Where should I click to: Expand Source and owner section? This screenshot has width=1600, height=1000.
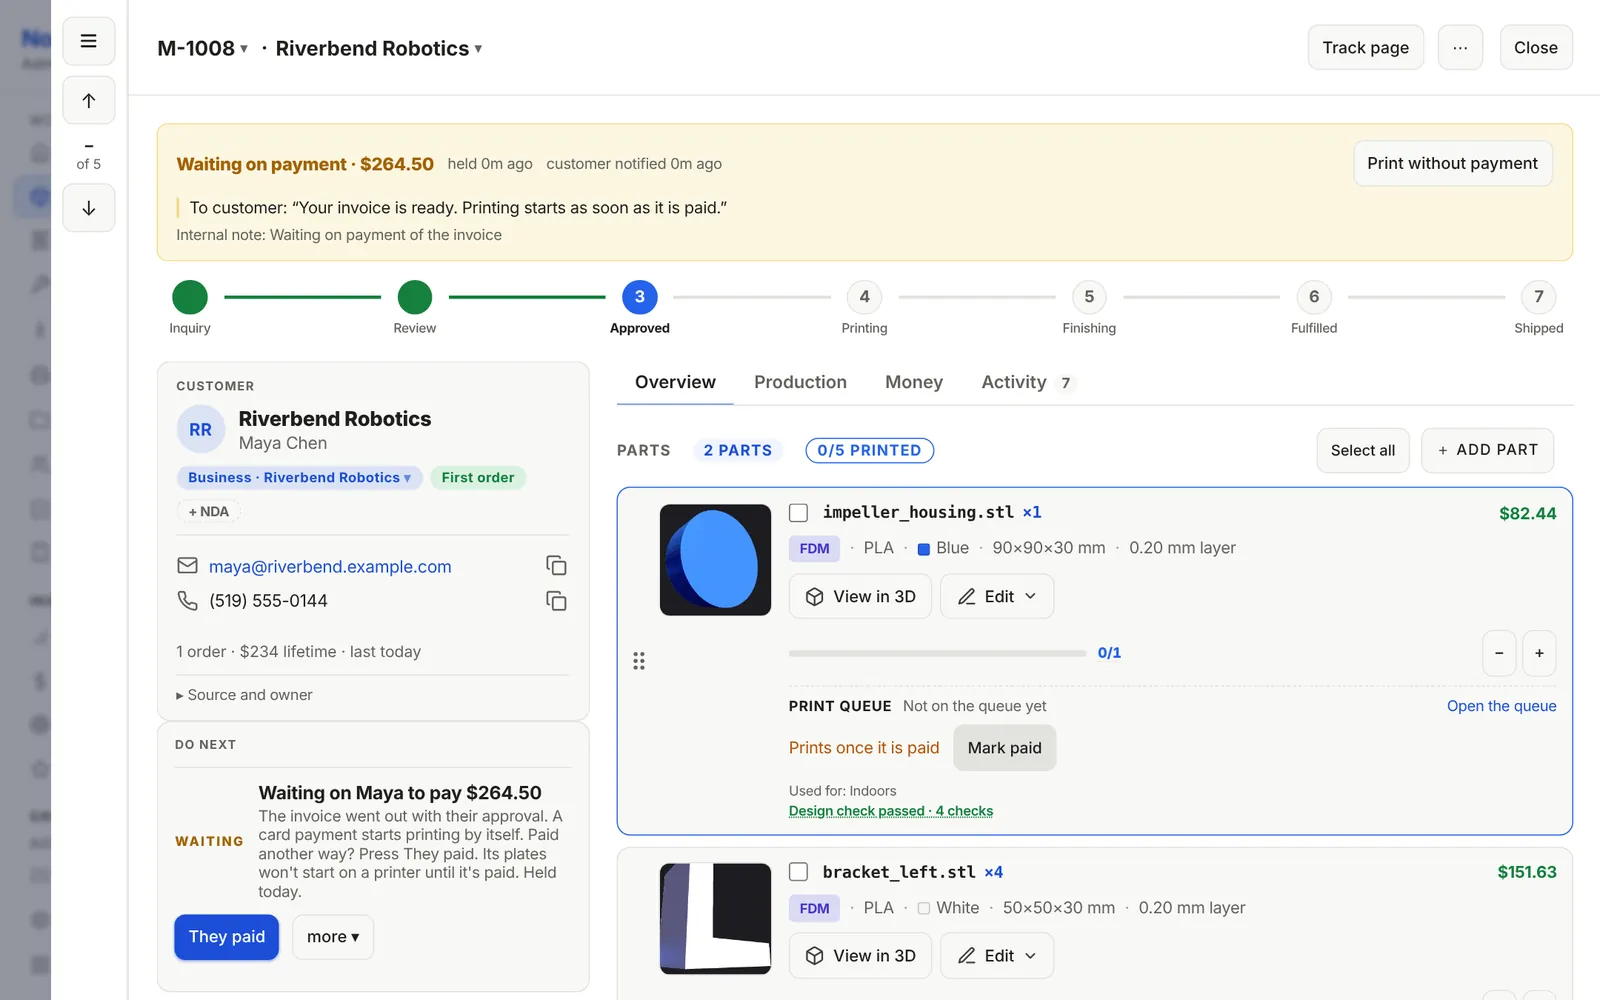244,695
